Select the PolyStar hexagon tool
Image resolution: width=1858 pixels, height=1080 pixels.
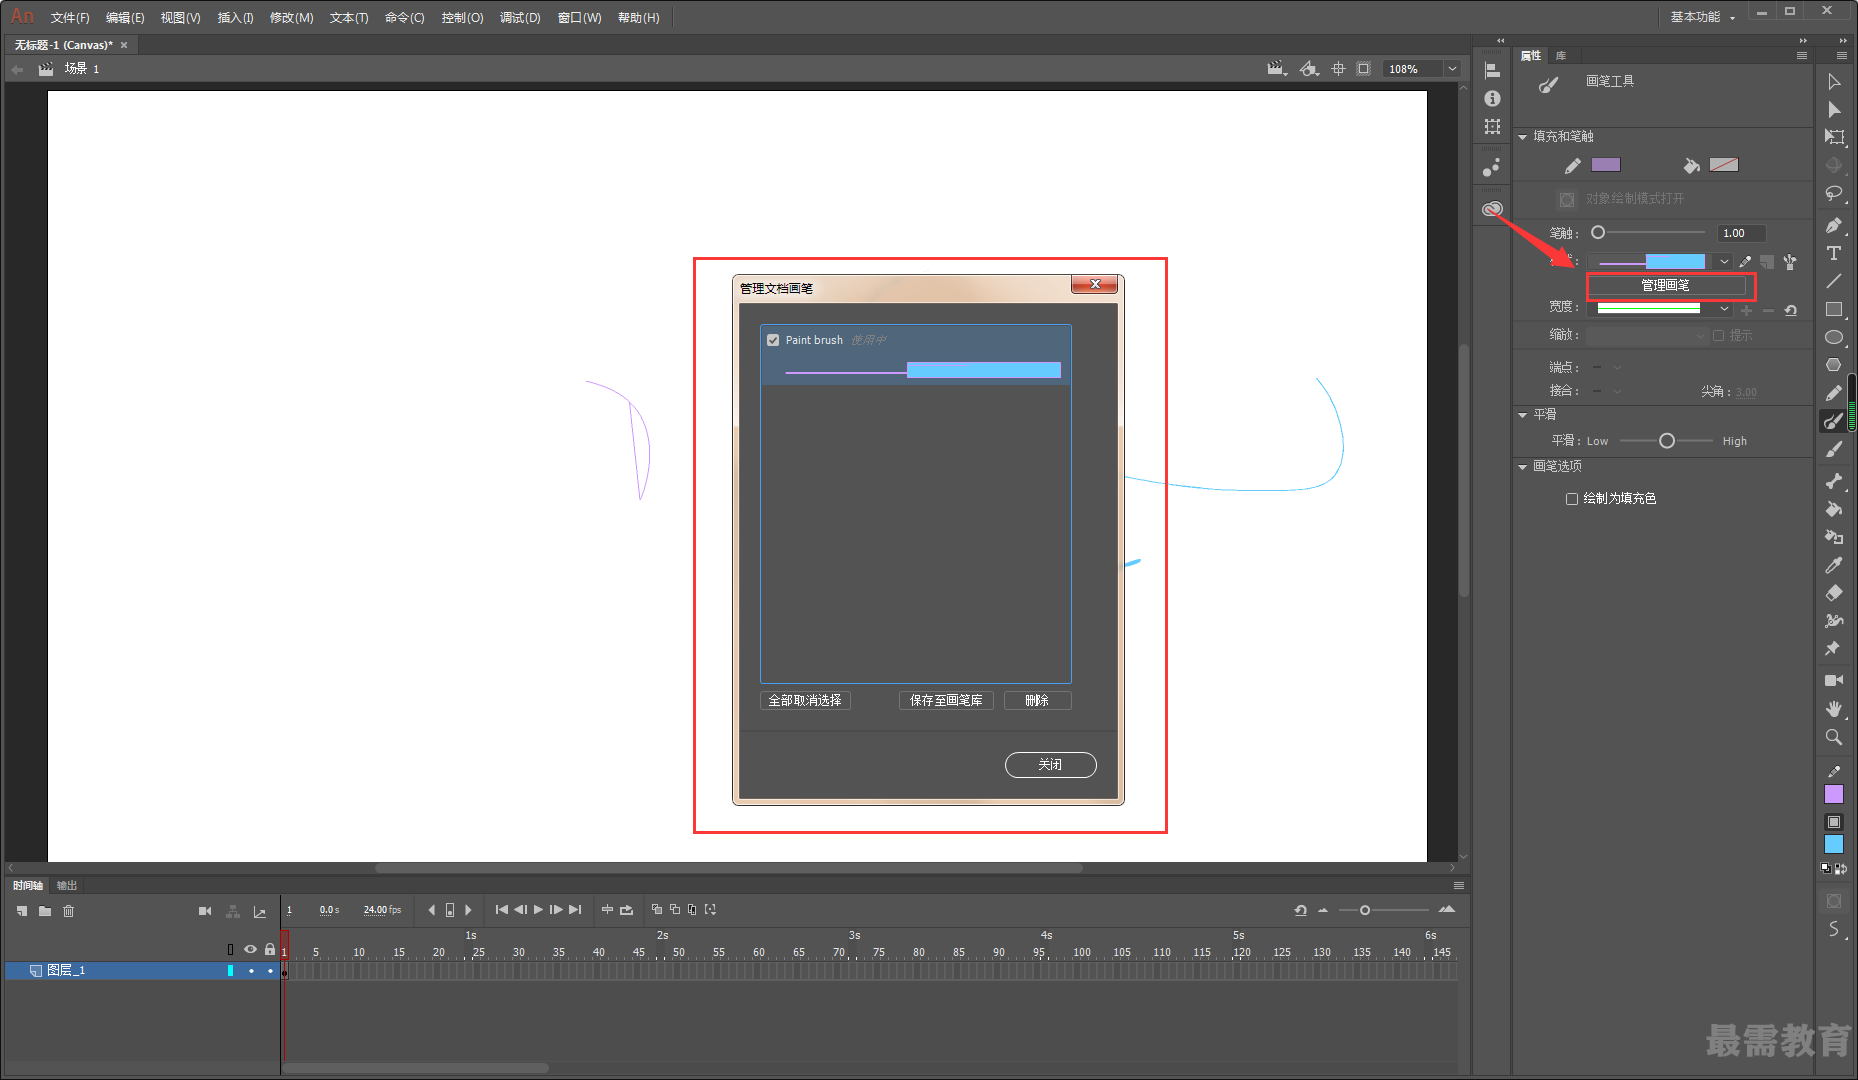coord(1834,365)
